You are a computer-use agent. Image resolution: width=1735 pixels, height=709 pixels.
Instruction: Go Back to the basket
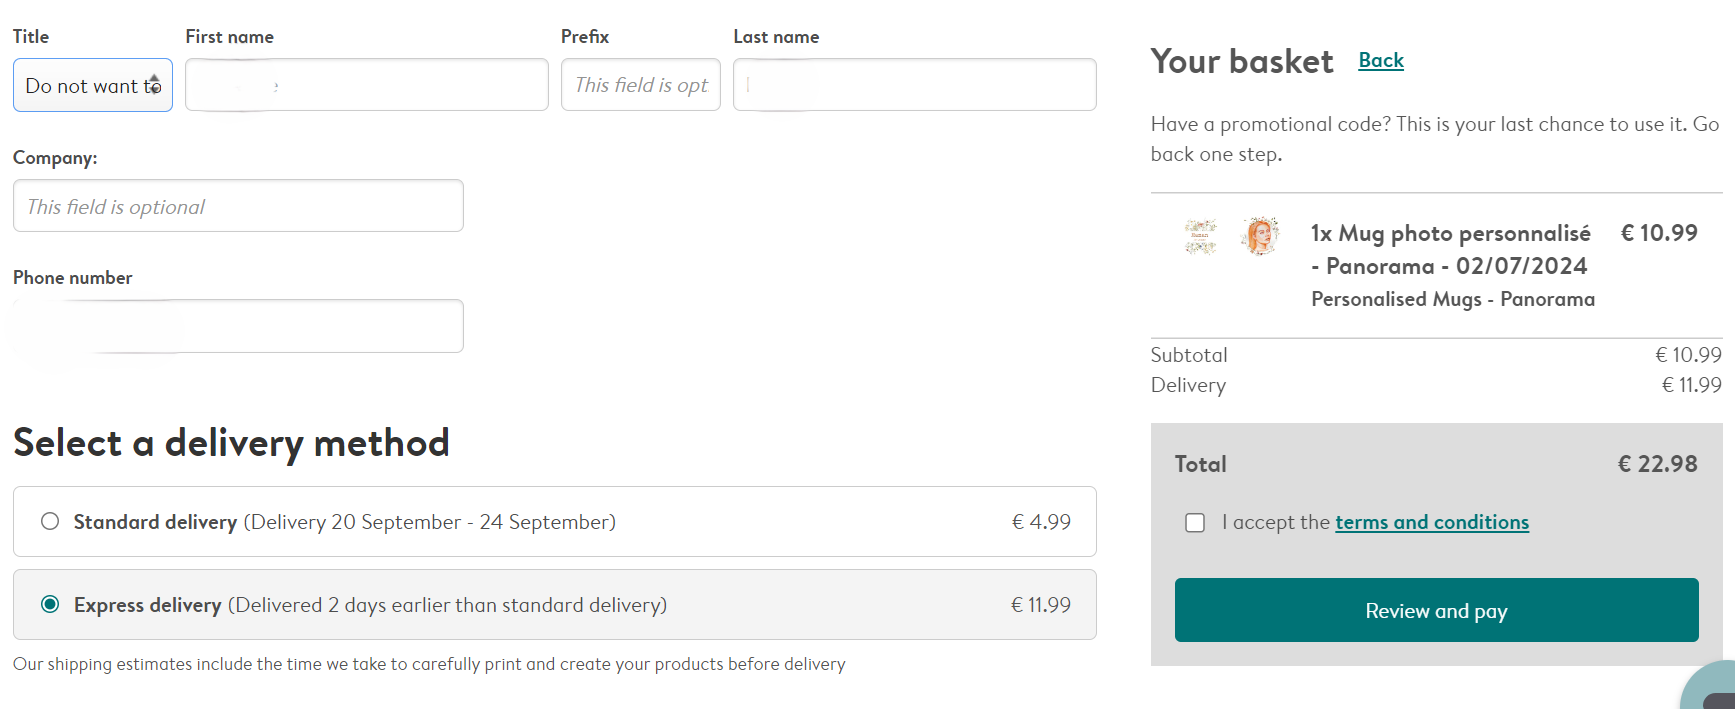(x=1381, y=61)
